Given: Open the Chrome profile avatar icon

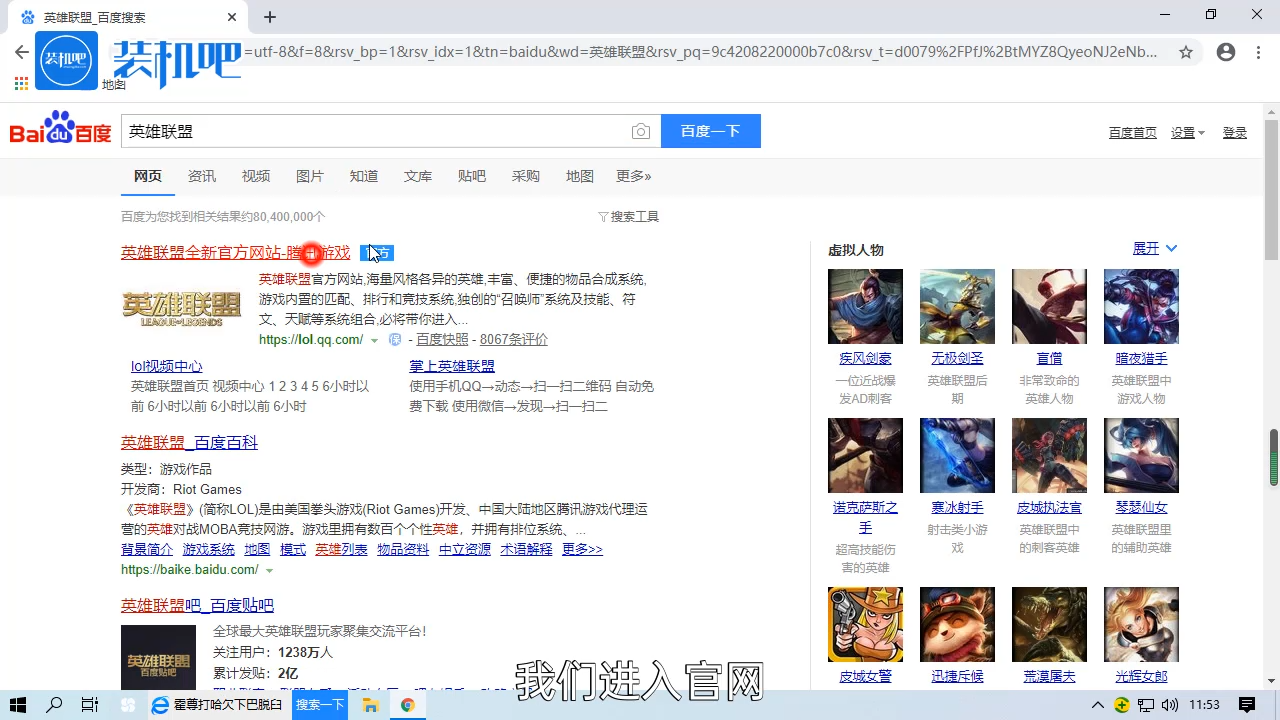Looking at the screenshot, I should click(x=1226, y=52).
